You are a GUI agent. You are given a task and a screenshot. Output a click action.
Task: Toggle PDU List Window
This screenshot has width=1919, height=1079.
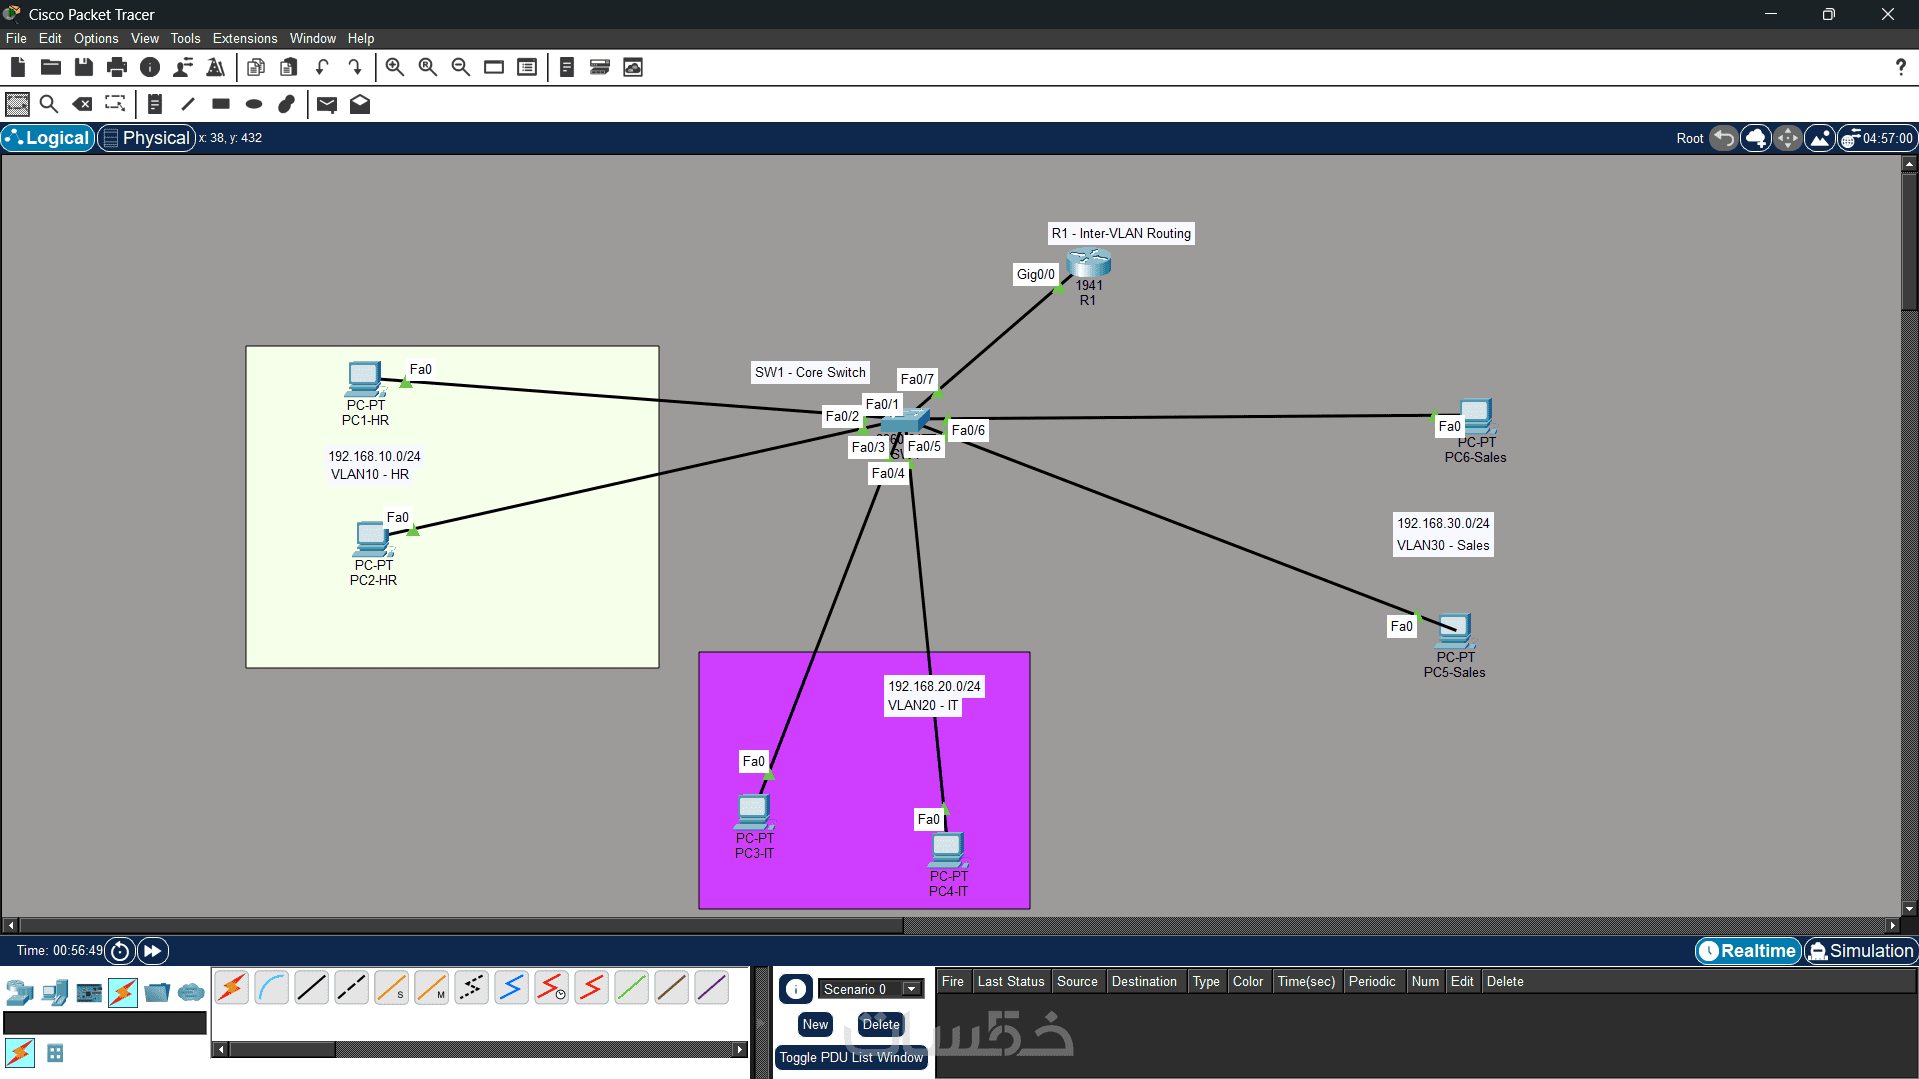(x=851, y=1057)
